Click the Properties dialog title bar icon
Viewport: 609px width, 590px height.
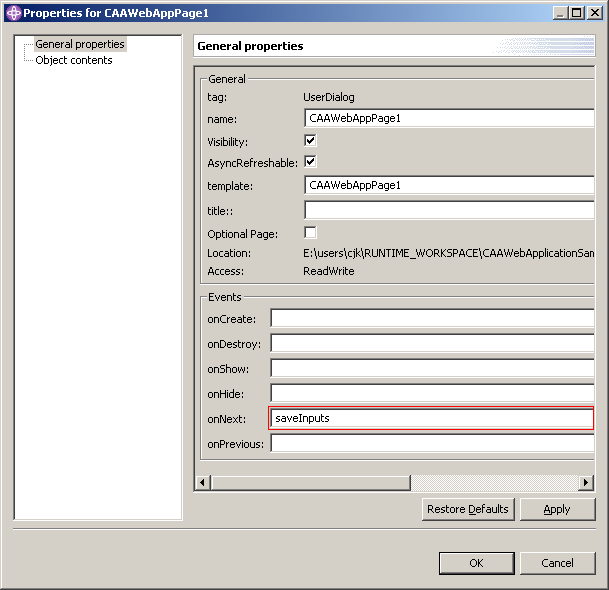point(14,13)
